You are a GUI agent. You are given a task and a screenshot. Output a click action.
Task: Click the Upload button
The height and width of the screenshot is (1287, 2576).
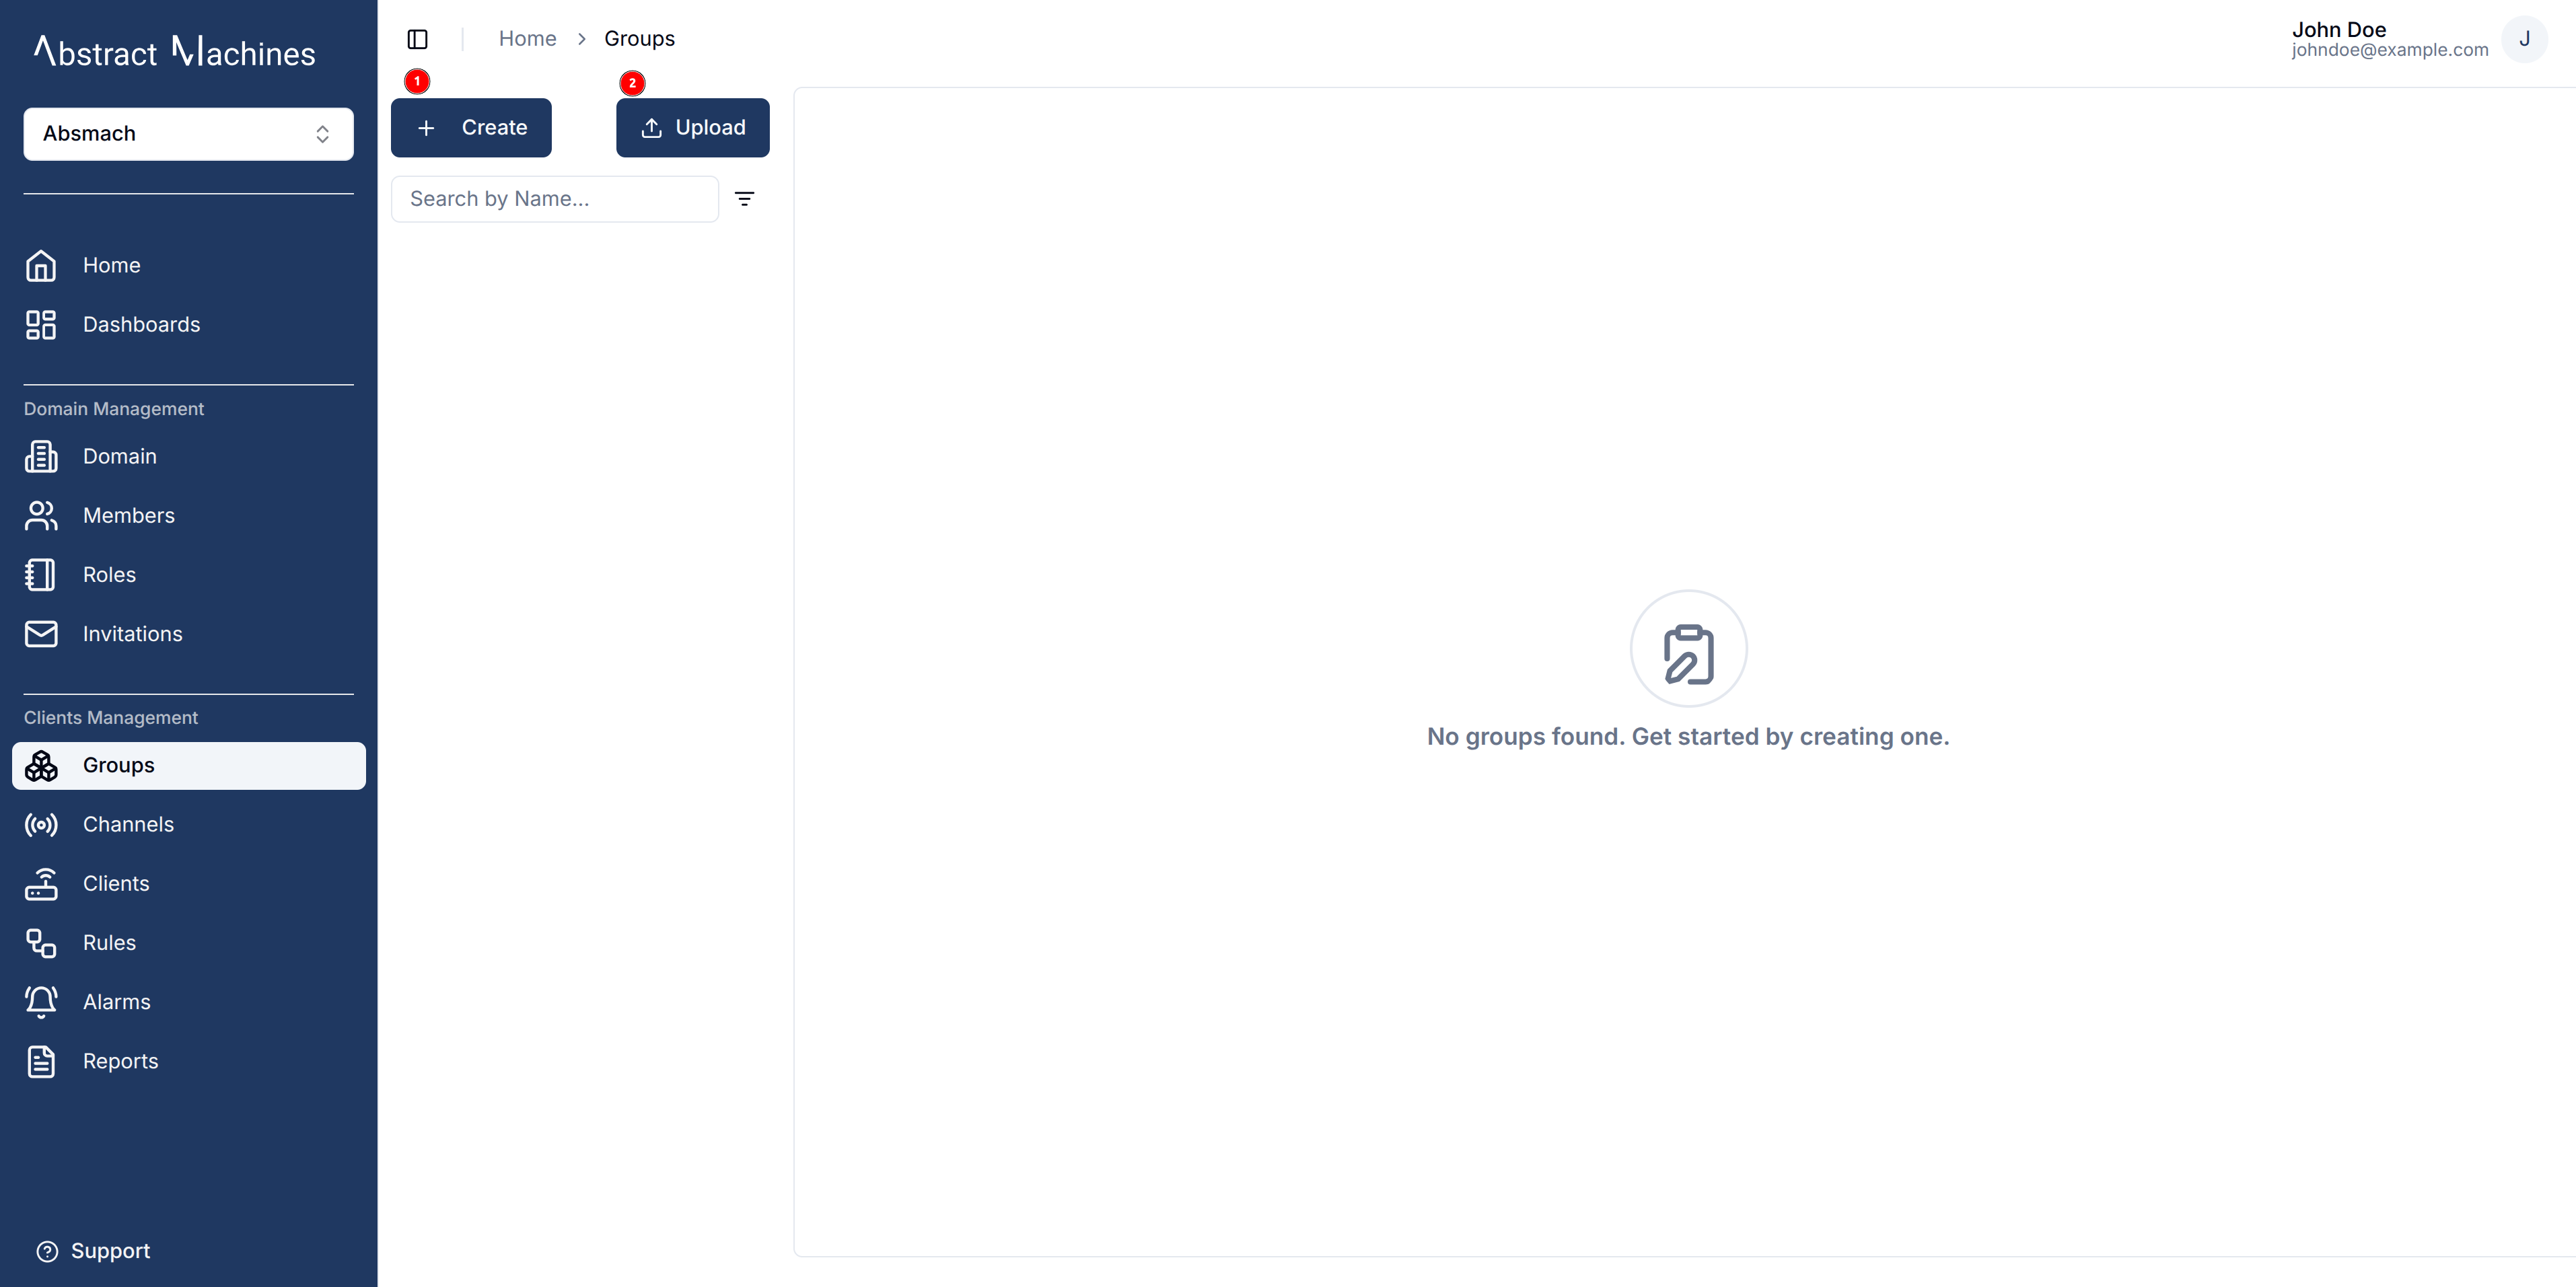692,128
